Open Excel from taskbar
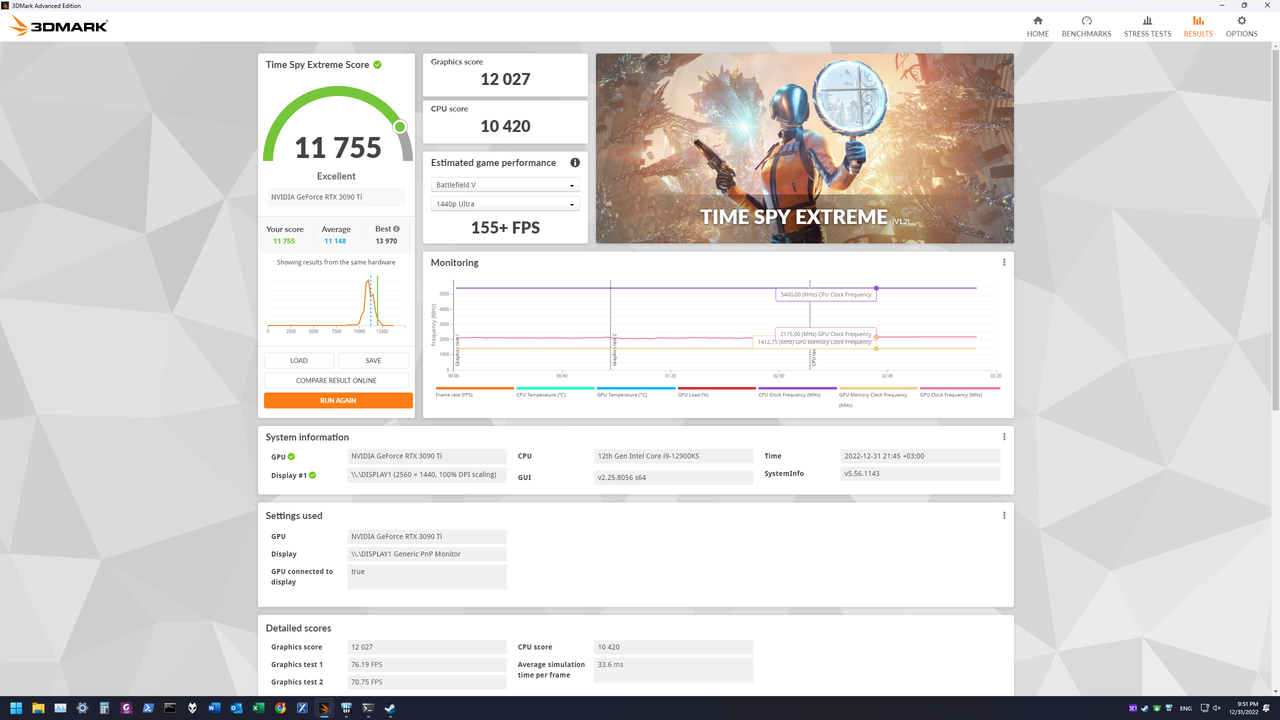 pos(258,708)
